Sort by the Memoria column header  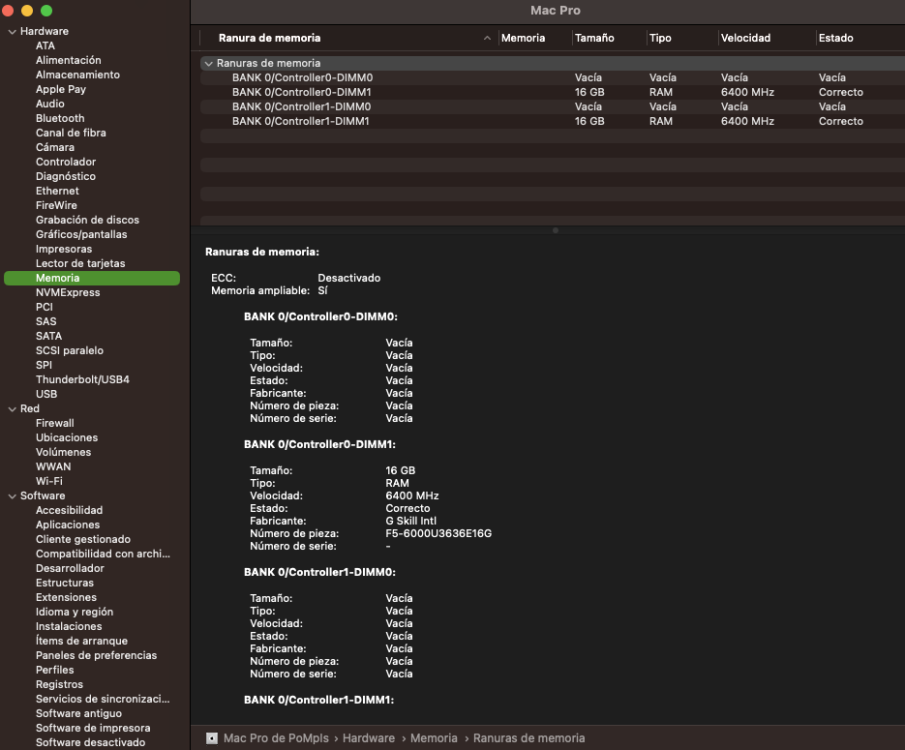(x=523, y=38)
